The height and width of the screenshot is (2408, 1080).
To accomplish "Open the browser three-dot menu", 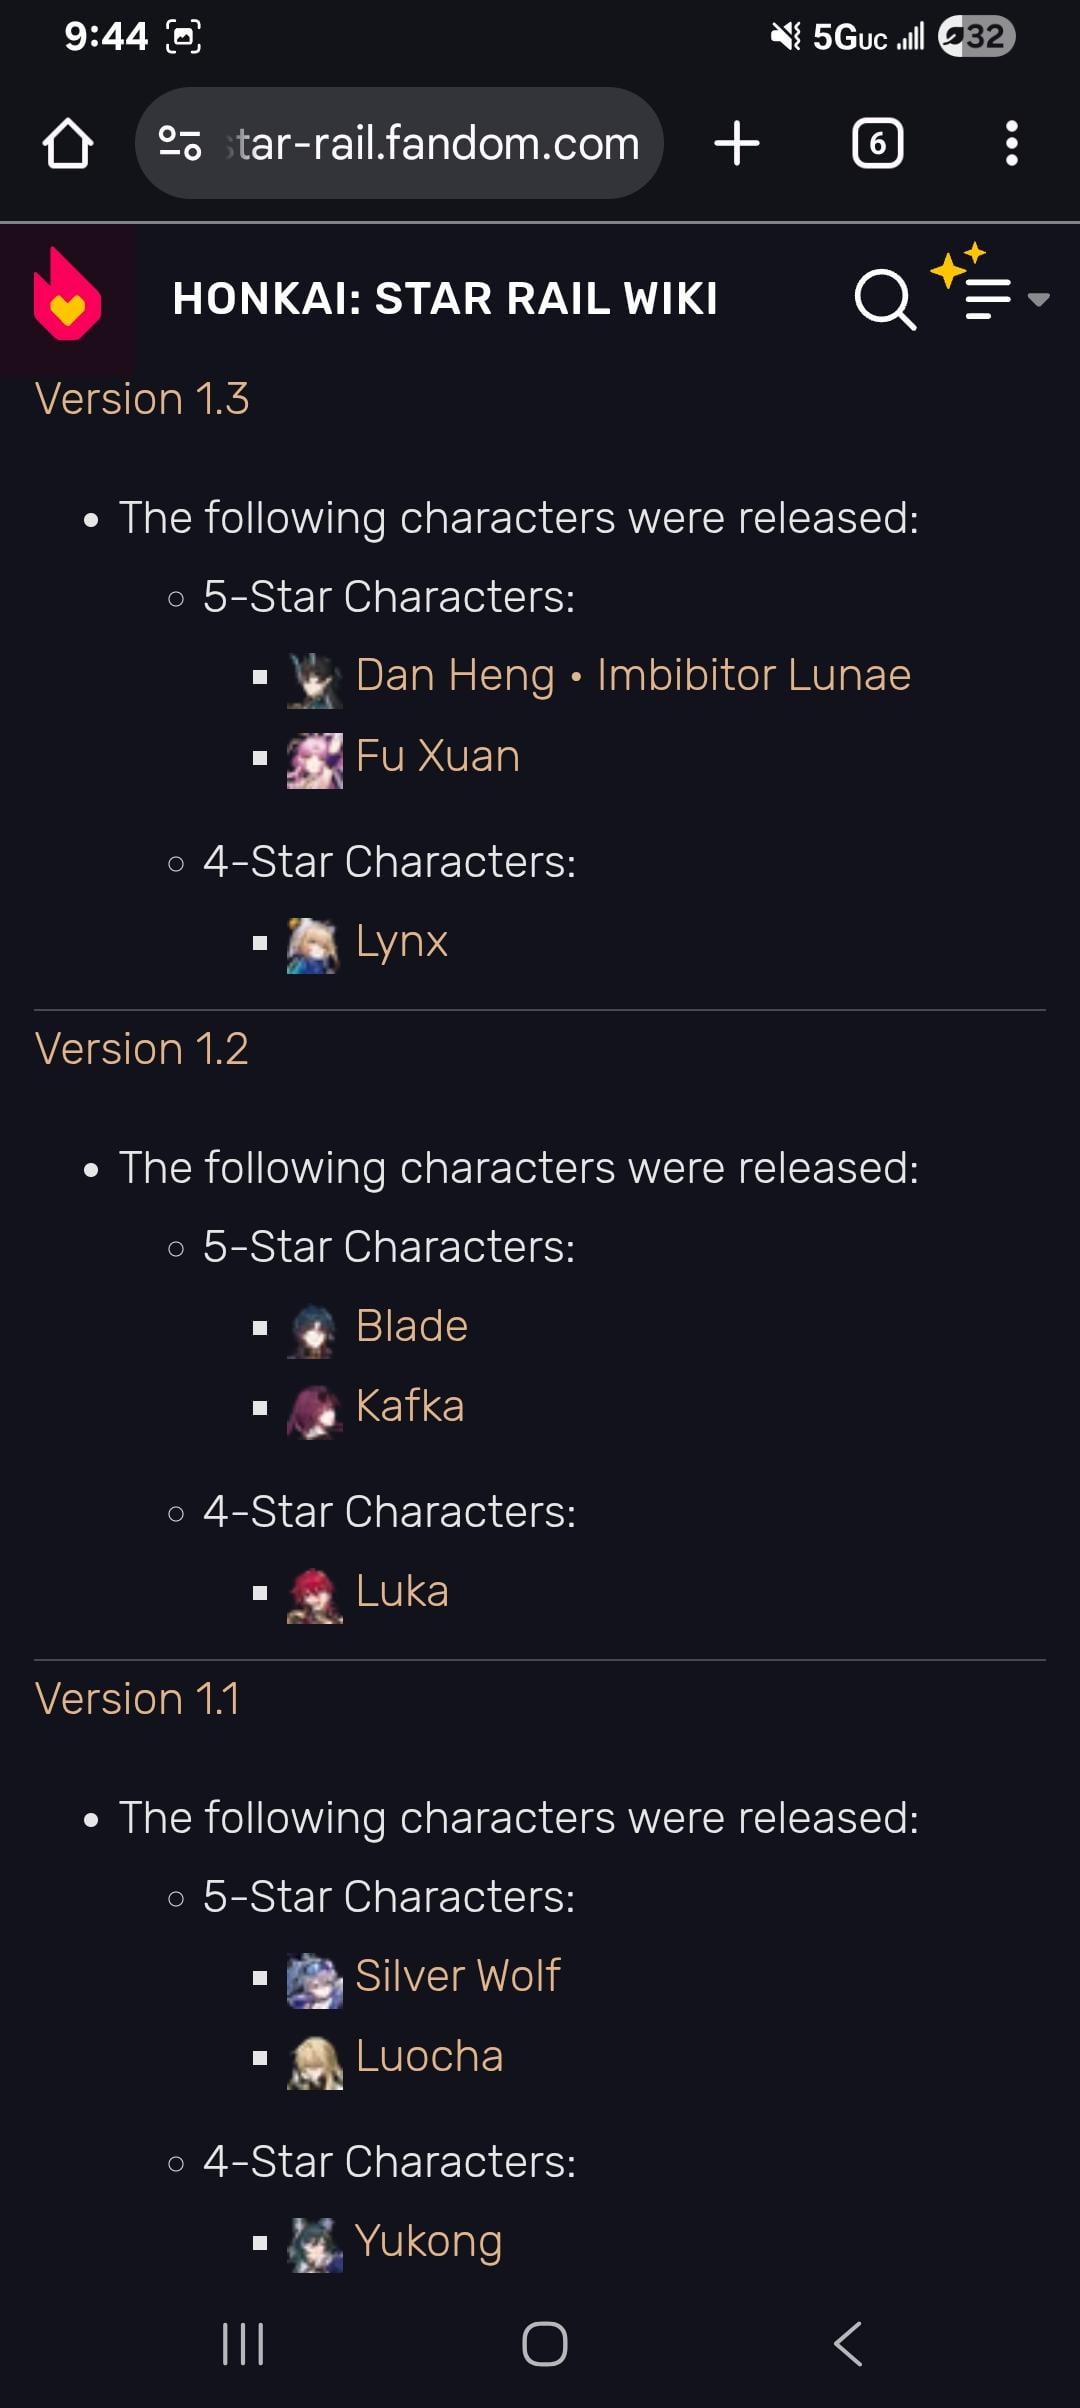I will [1011, 144].
